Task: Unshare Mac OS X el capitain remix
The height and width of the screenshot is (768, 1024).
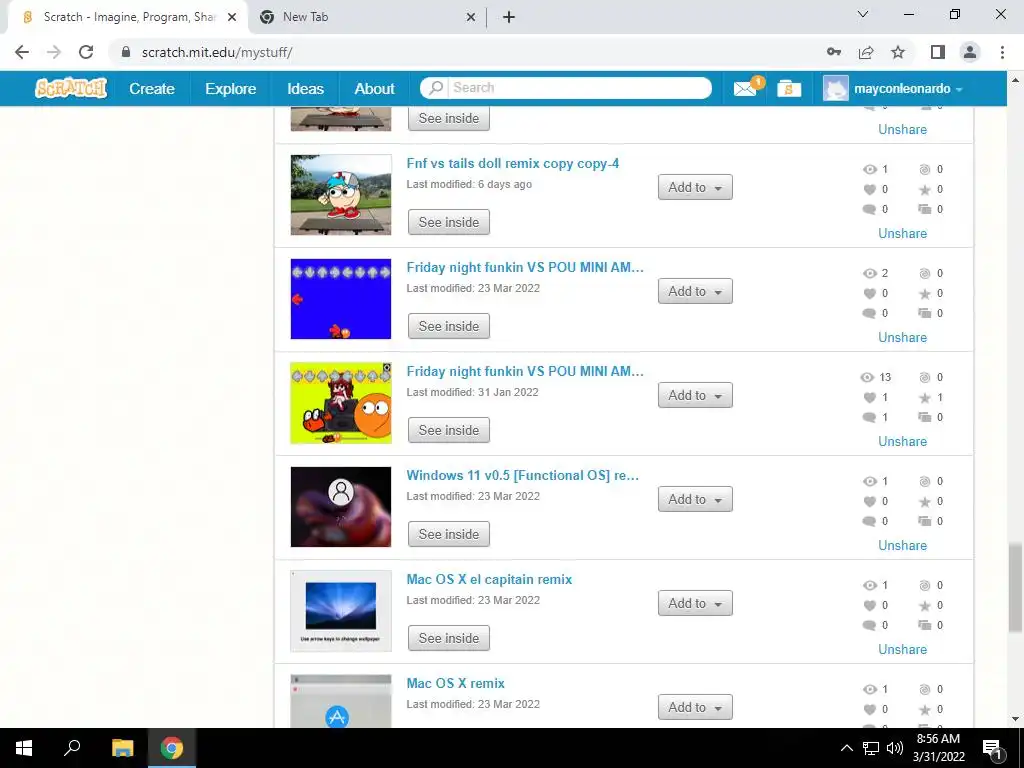Action: click(x=903, y=649)
